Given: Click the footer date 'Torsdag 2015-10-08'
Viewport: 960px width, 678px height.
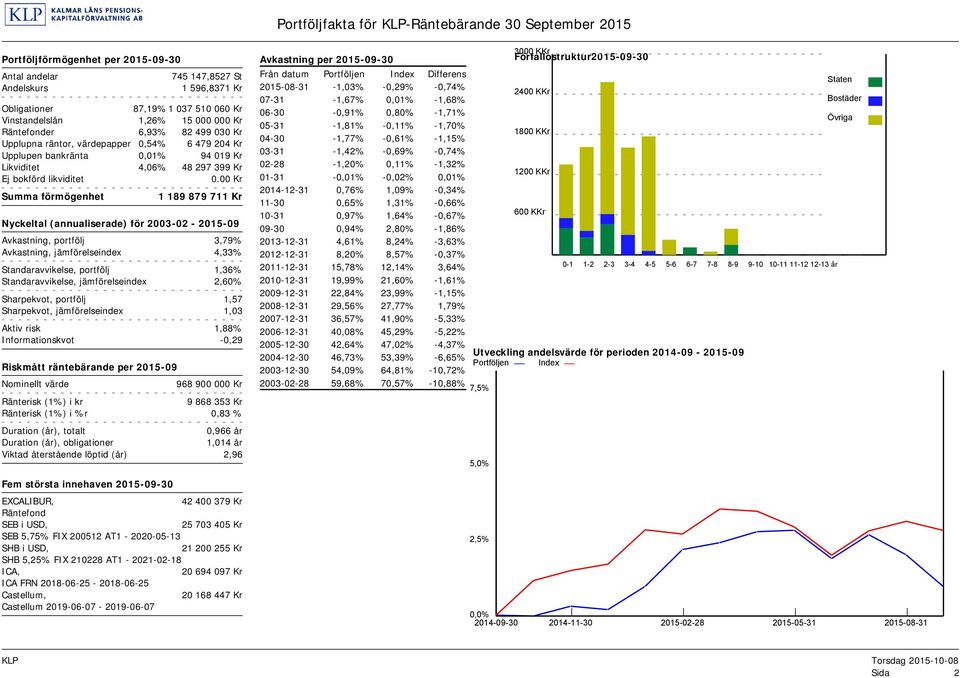Looking at the screenshot, I should tap(915, 661).
